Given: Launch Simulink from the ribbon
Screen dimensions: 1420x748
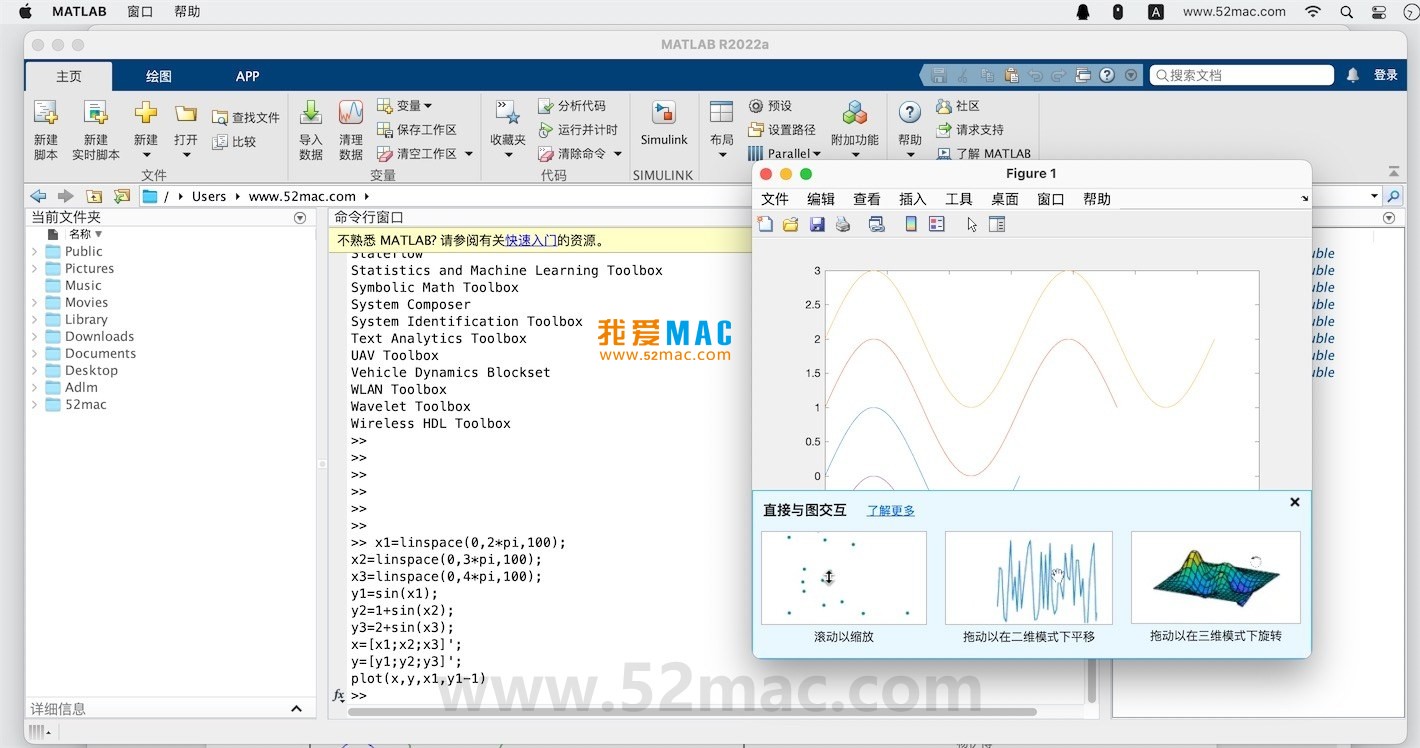Looking at the screenshot, I should (x=664, y=123).
